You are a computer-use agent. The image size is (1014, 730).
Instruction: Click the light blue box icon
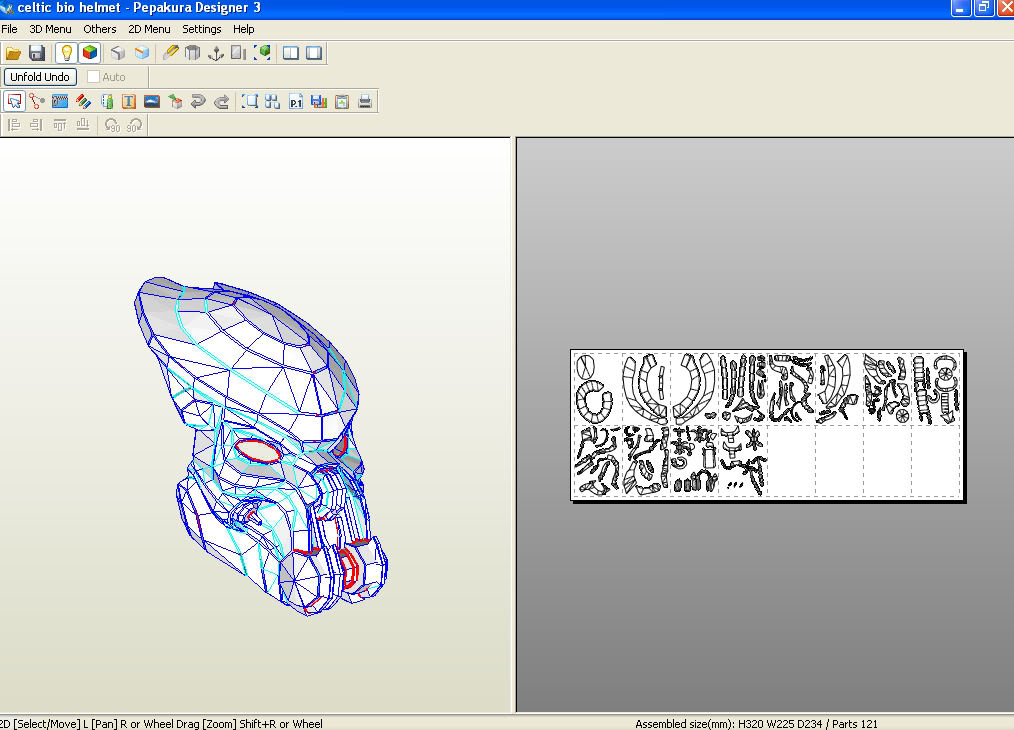click(142, 53)
